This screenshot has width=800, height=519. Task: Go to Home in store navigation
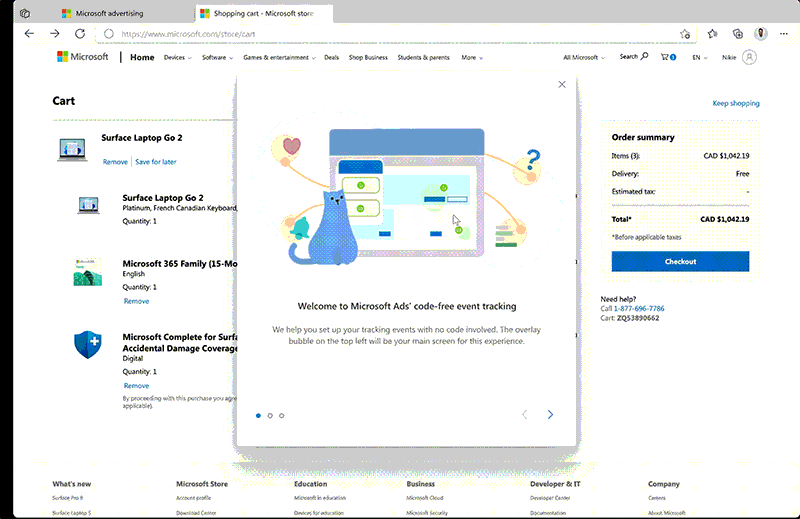click(142, 58)
